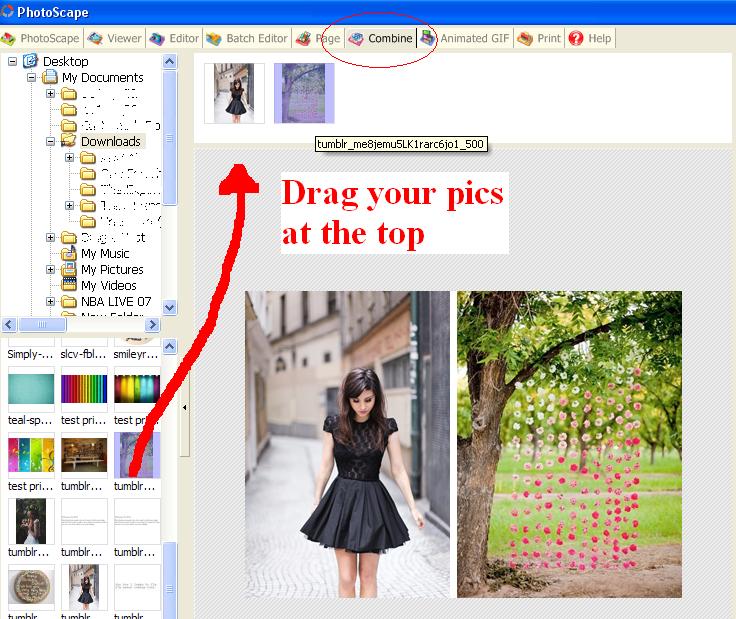Open the Animated GIF tab
Viewport: 736px width, 619px height.
pyautogui.click(x=465, y=38)
